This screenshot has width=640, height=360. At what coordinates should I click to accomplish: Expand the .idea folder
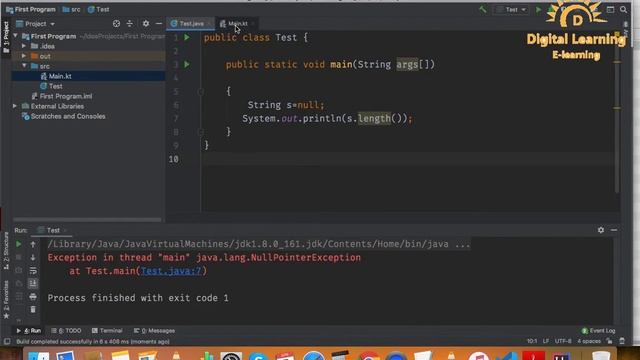point(24,46)
